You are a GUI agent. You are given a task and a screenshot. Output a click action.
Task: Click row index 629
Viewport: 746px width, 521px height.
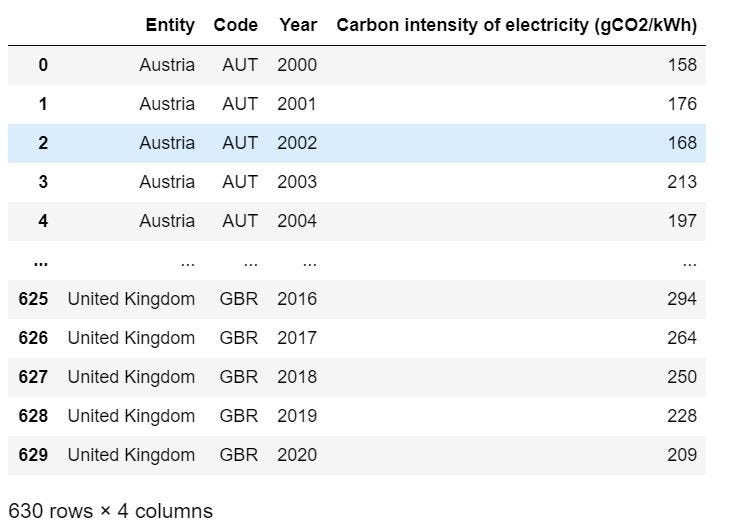click(x=33, y=455)
